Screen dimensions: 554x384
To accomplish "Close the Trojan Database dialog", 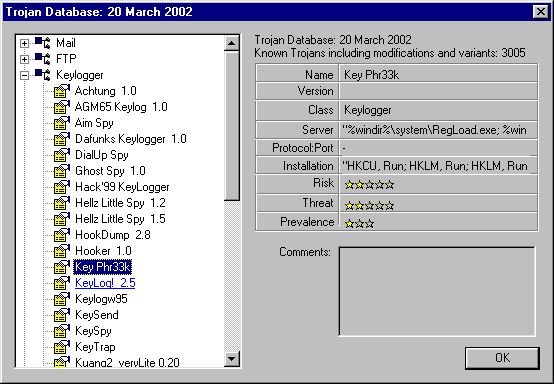I will (x=541, y=12).
